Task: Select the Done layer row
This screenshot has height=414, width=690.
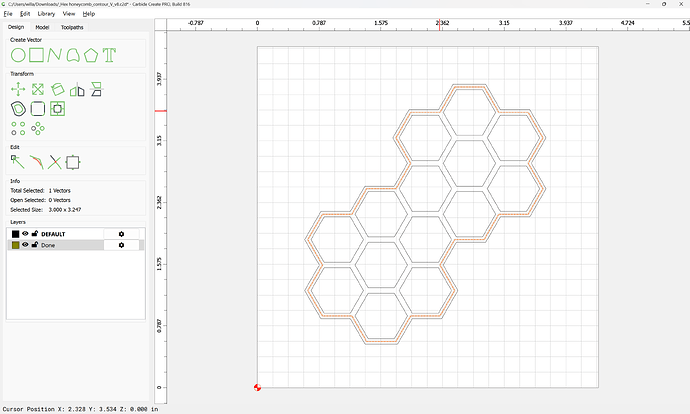Action: point(76,245)
